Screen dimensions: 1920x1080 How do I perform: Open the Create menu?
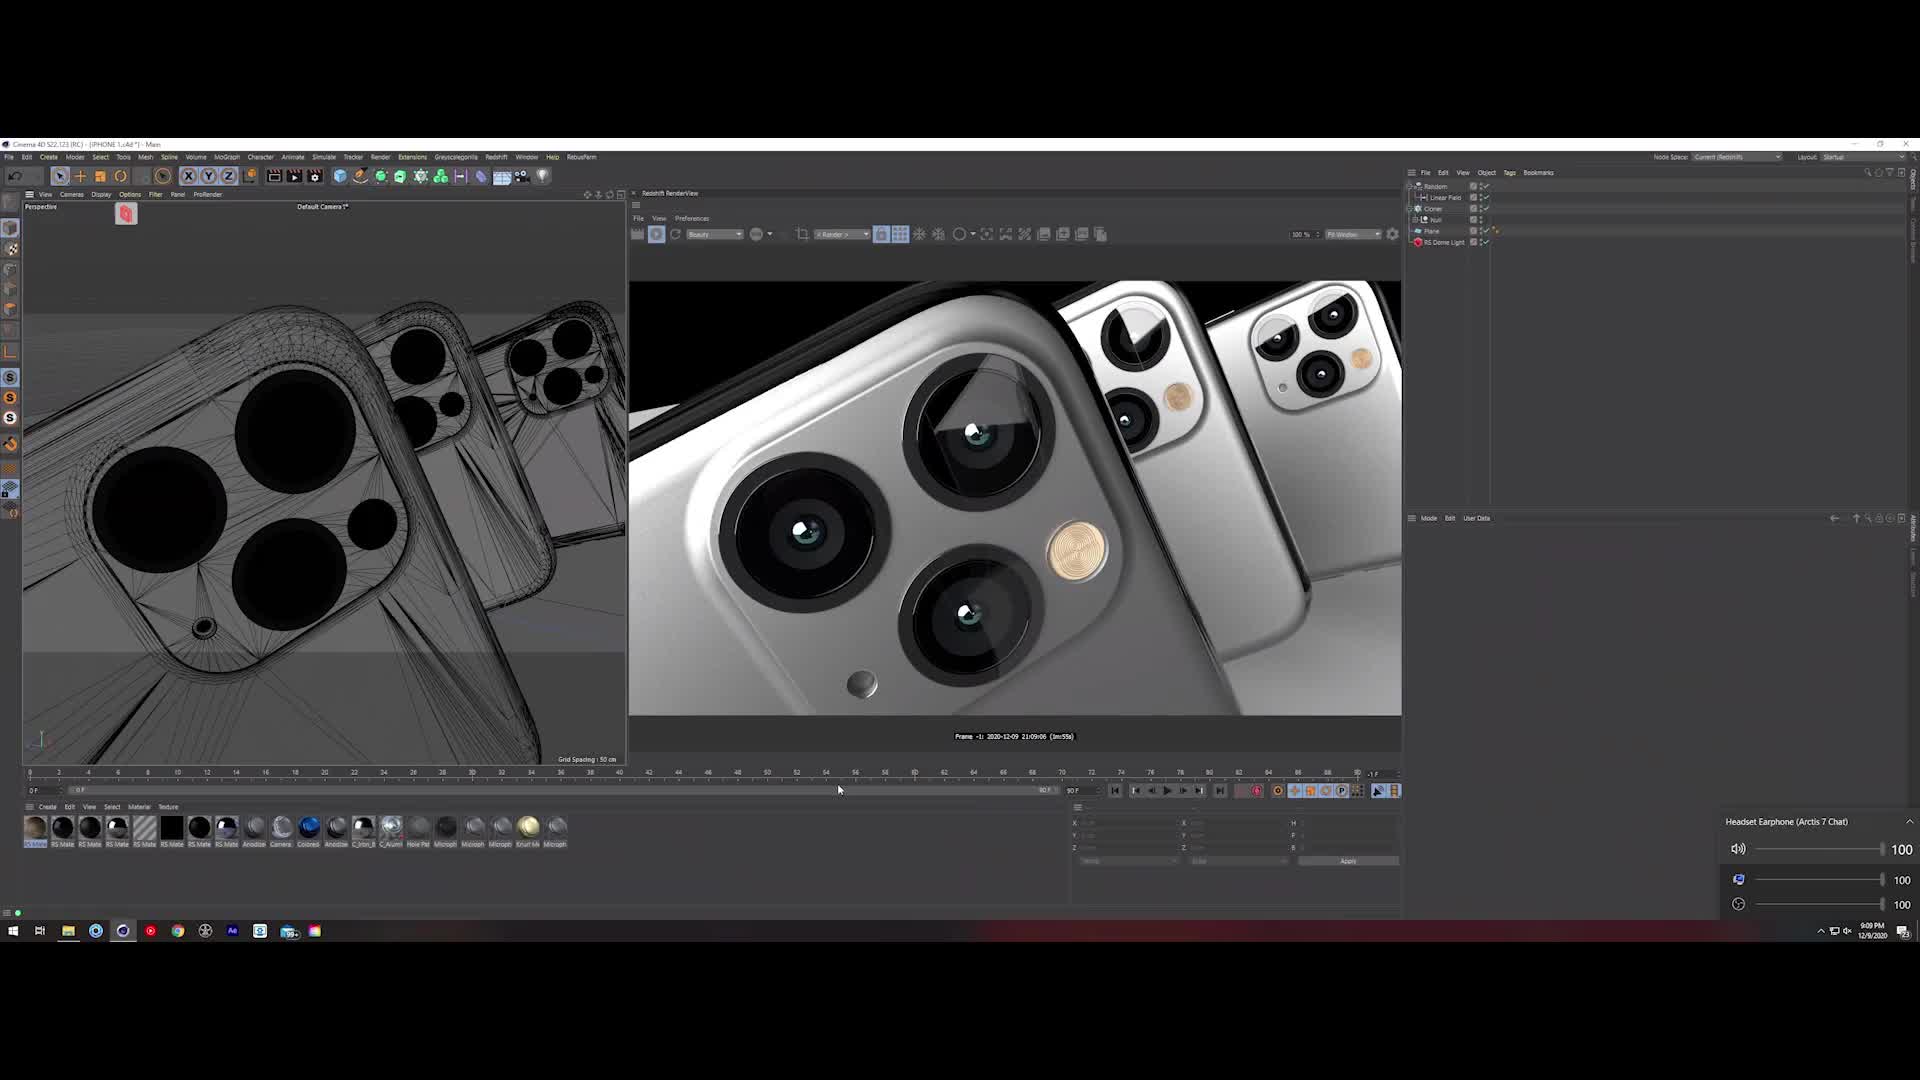click(48, 157)
